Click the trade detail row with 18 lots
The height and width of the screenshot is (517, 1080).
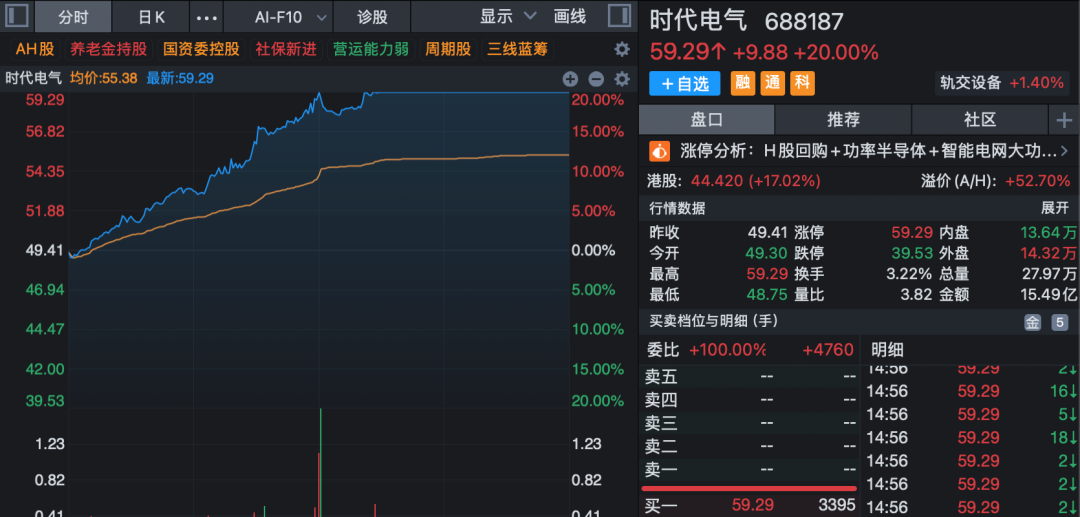pos(971,437)
